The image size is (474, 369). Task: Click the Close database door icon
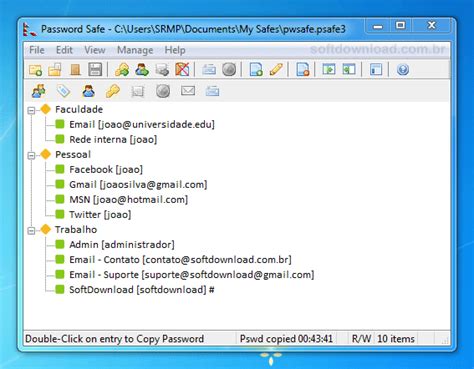pyautogui.click(x=75, y=70)
